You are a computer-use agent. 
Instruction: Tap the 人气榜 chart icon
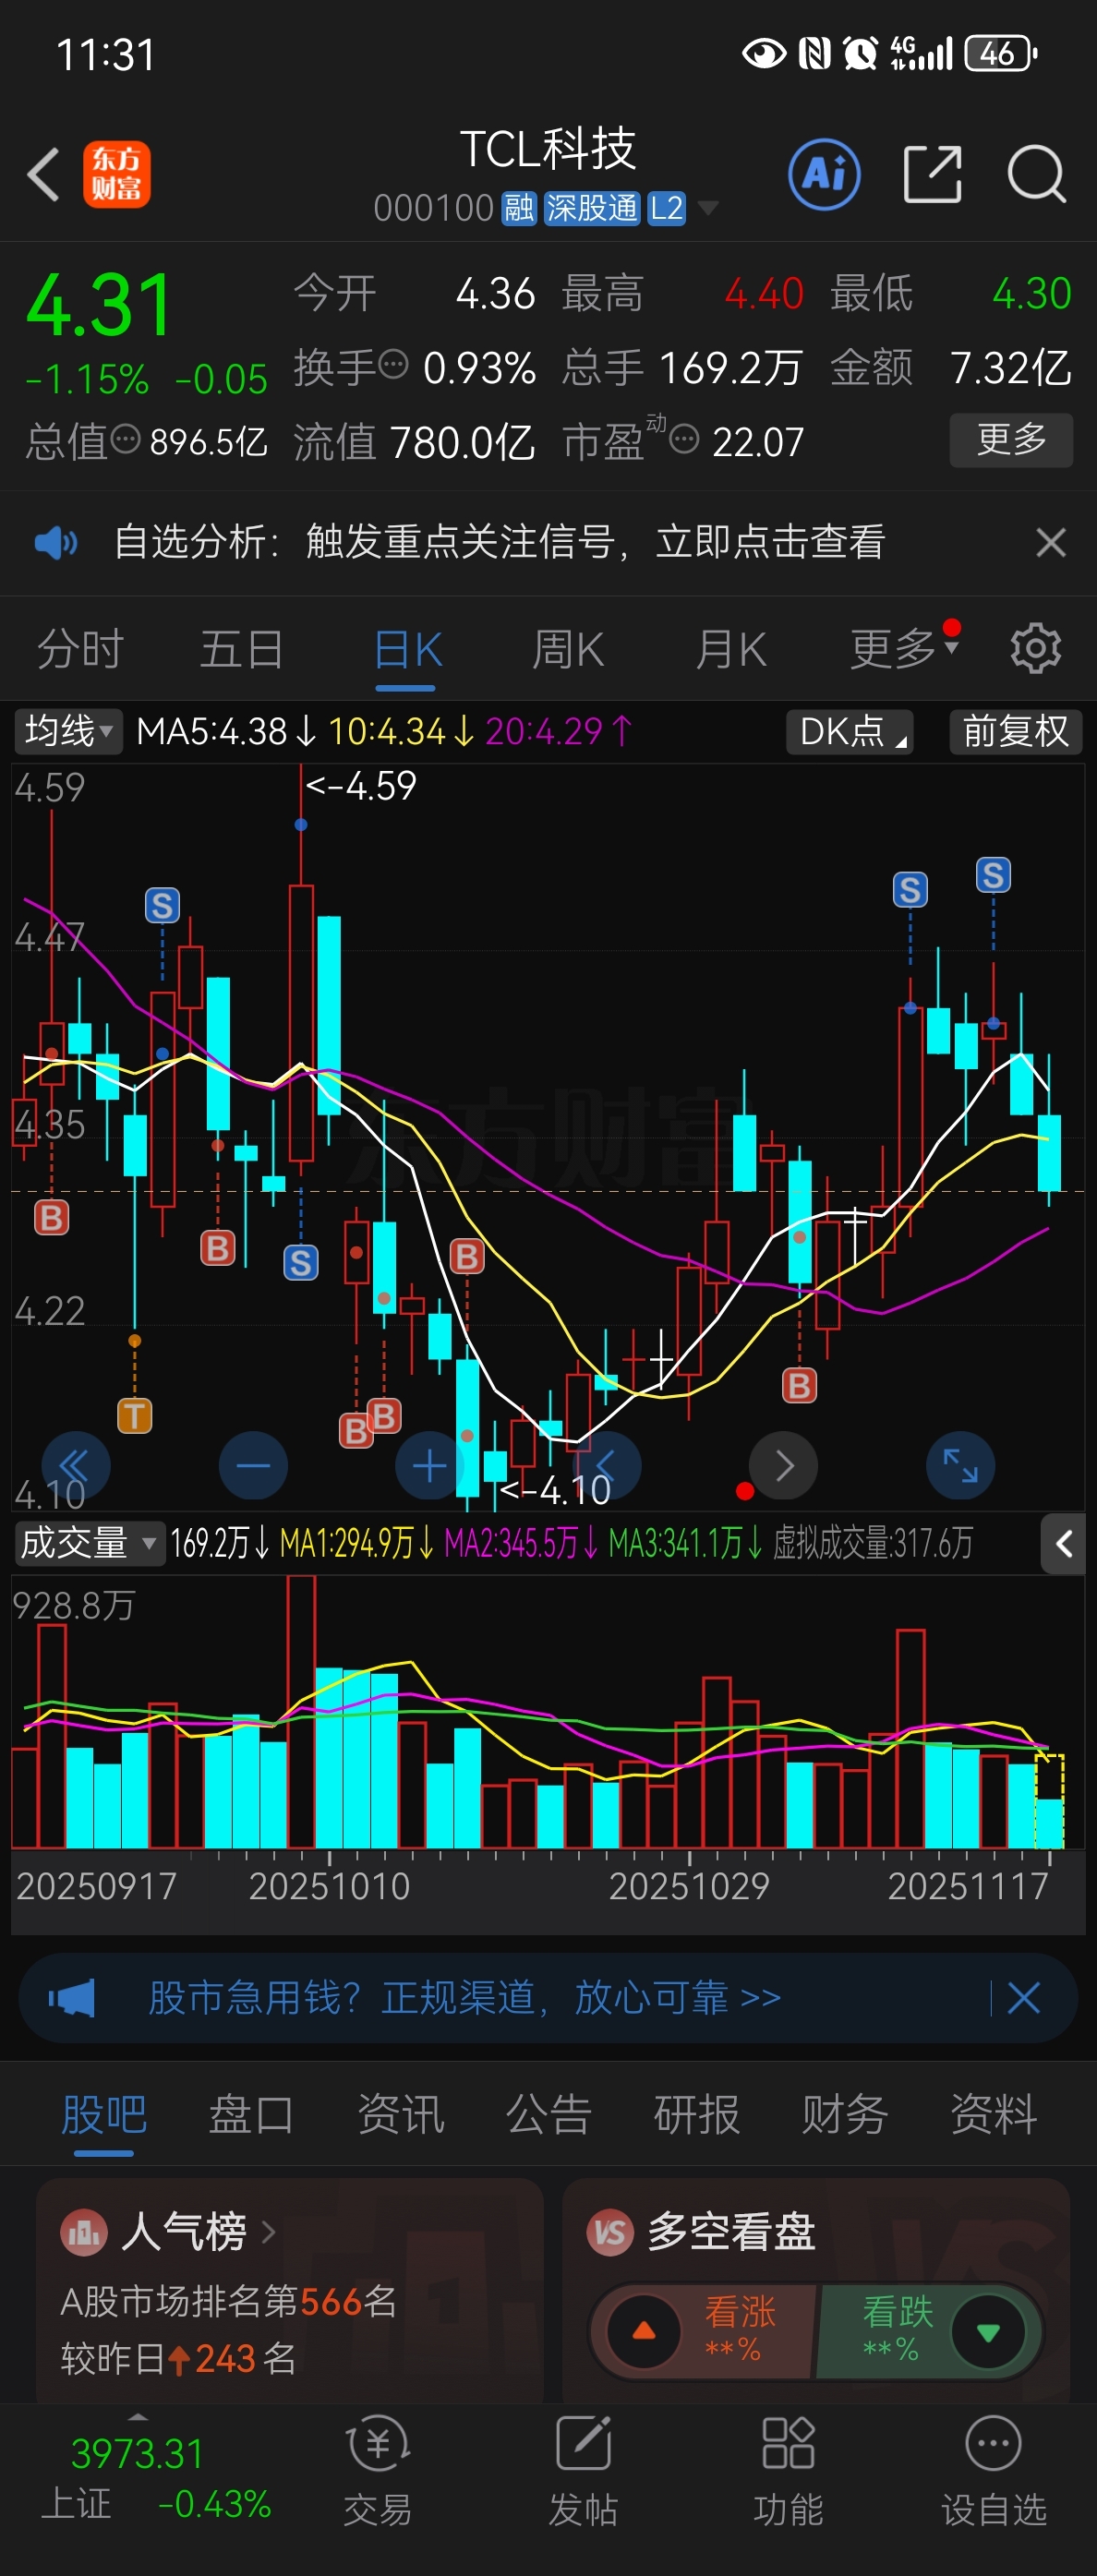click(84, 2232)
